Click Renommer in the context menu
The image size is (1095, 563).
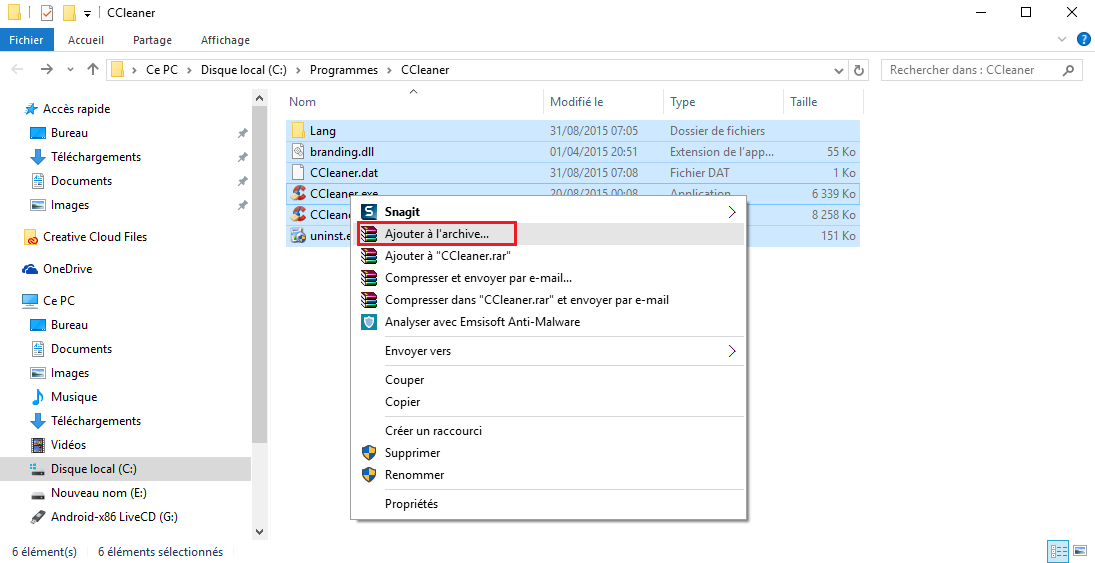point(548,474)
